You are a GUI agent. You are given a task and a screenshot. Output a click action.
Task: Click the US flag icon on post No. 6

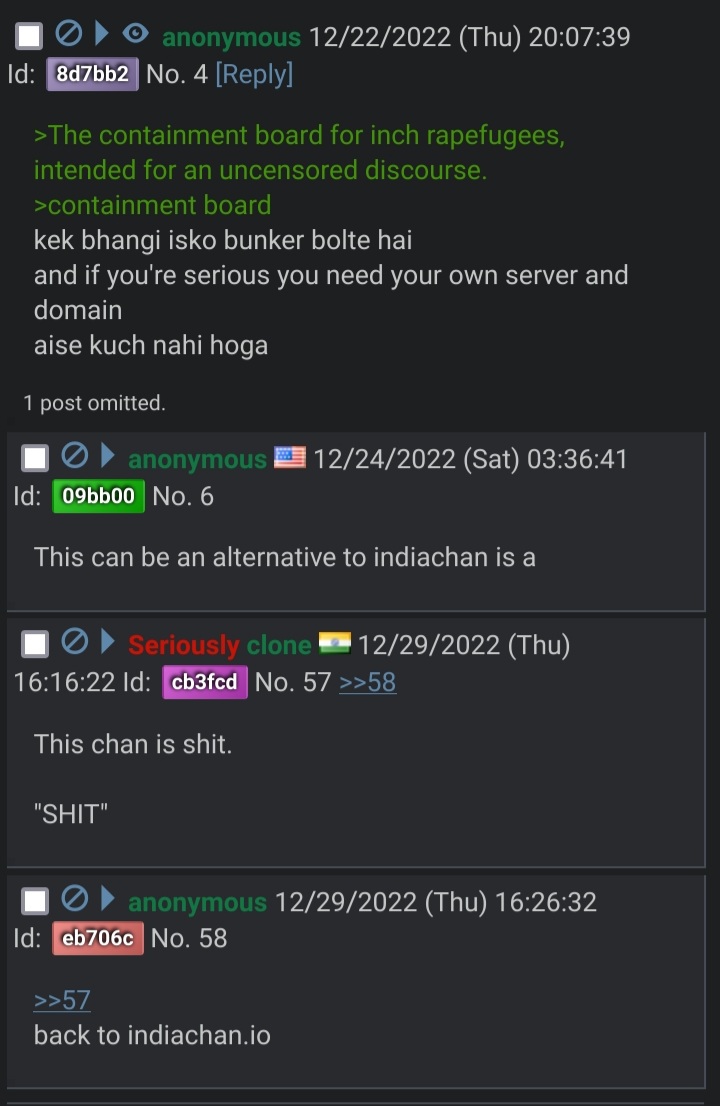click(290, 458)
